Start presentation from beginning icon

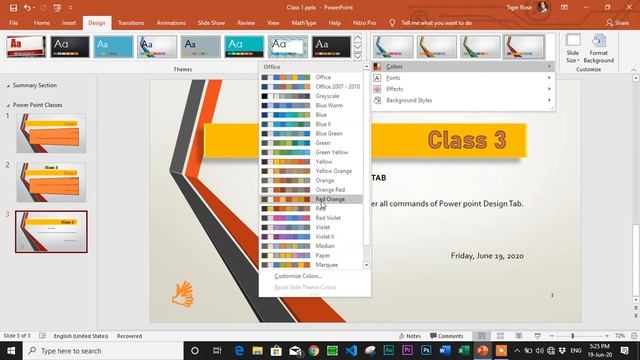coord(57,7)
